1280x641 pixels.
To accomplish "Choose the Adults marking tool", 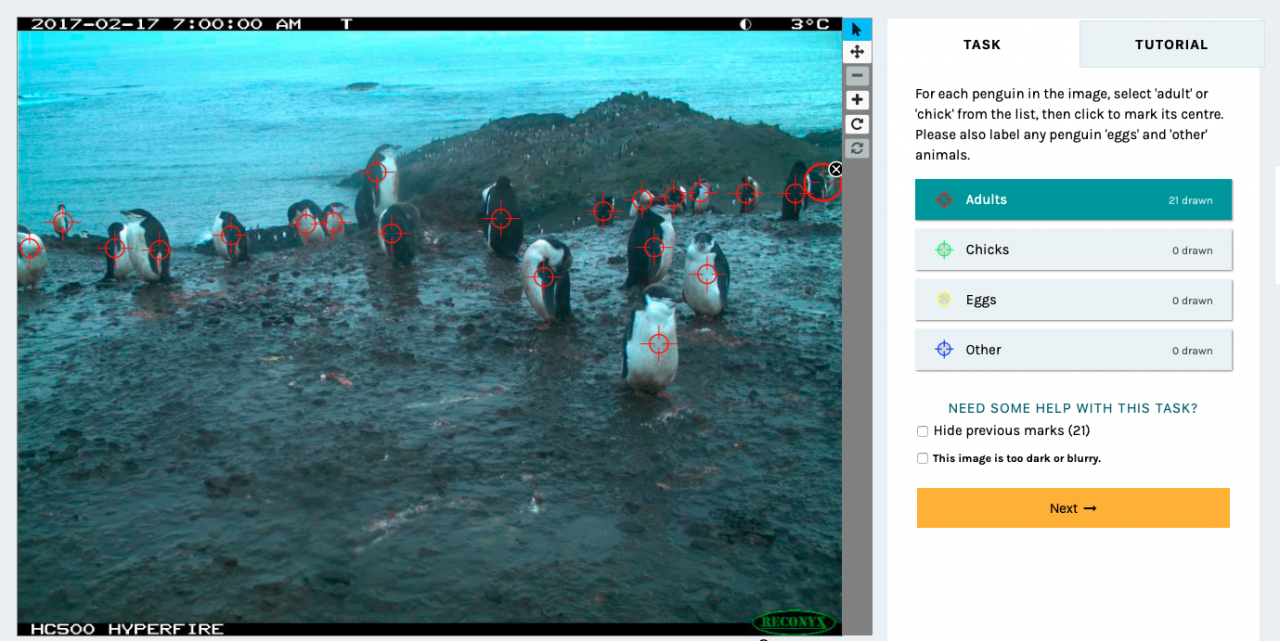I will click(1073, 200).
